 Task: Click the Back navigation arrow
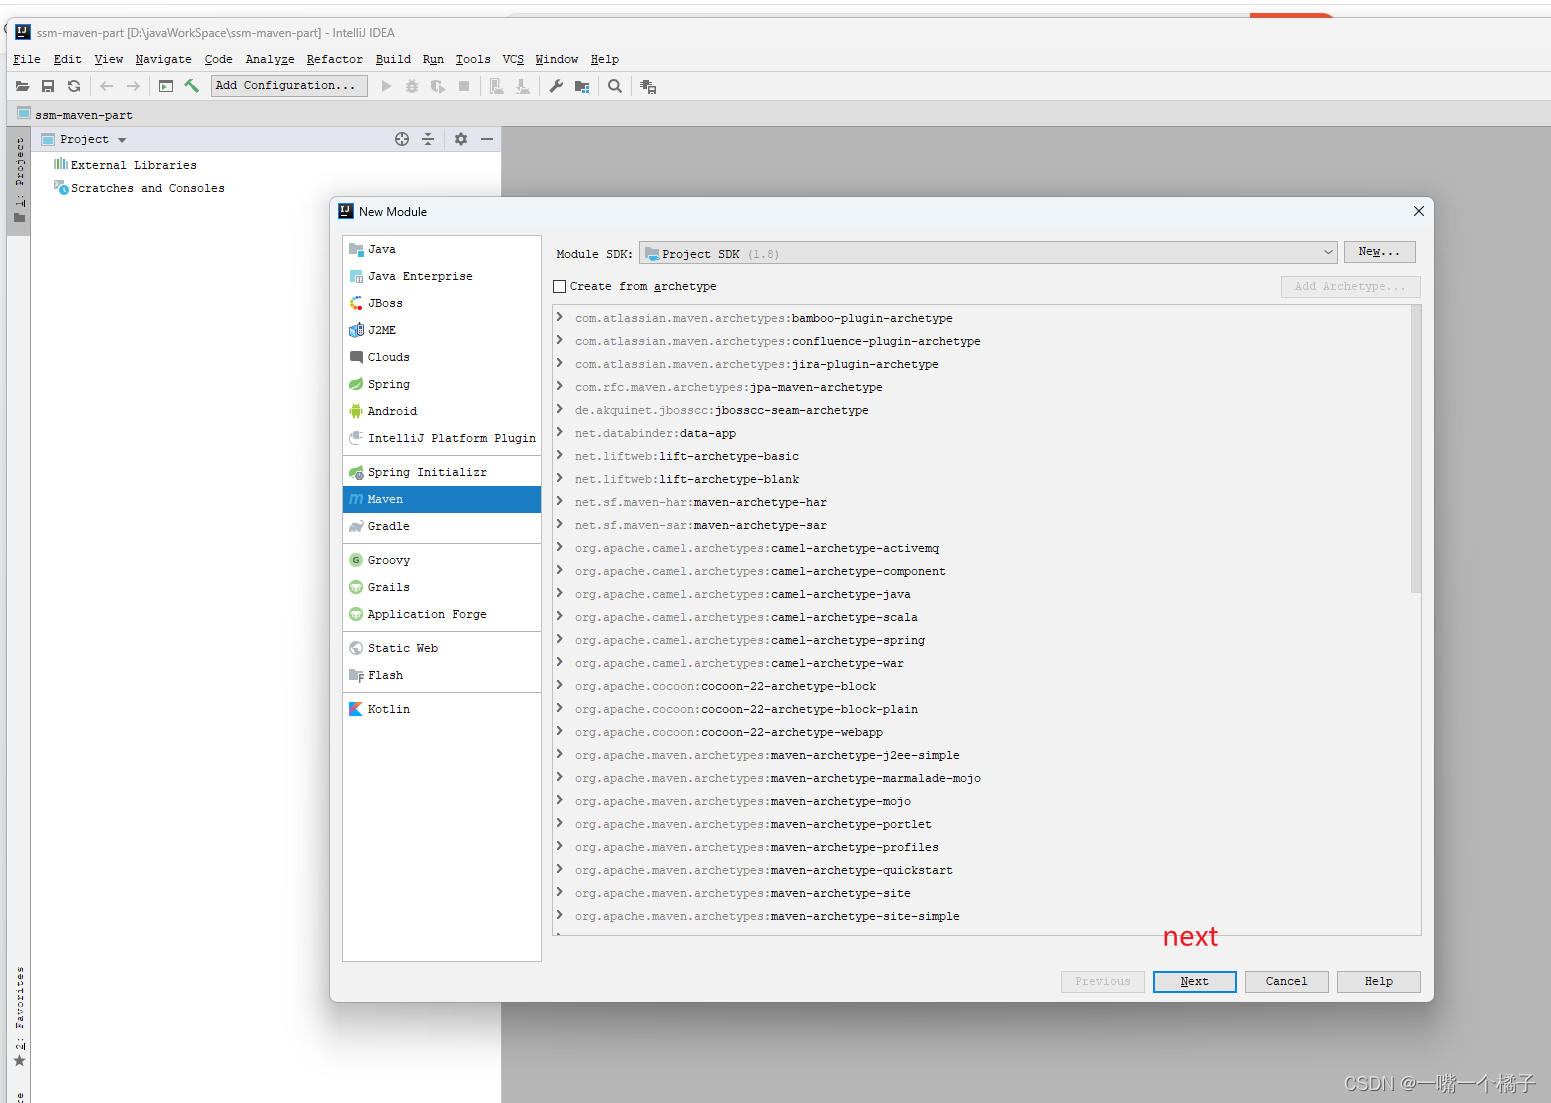pyautogui.click(x=107, y=86)
